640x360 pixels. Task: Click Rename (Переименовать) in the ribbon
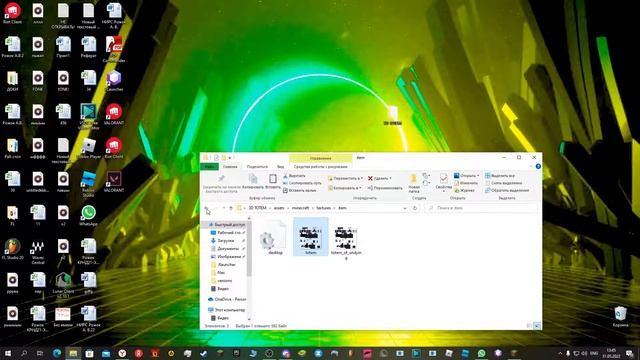coord(384,188)
